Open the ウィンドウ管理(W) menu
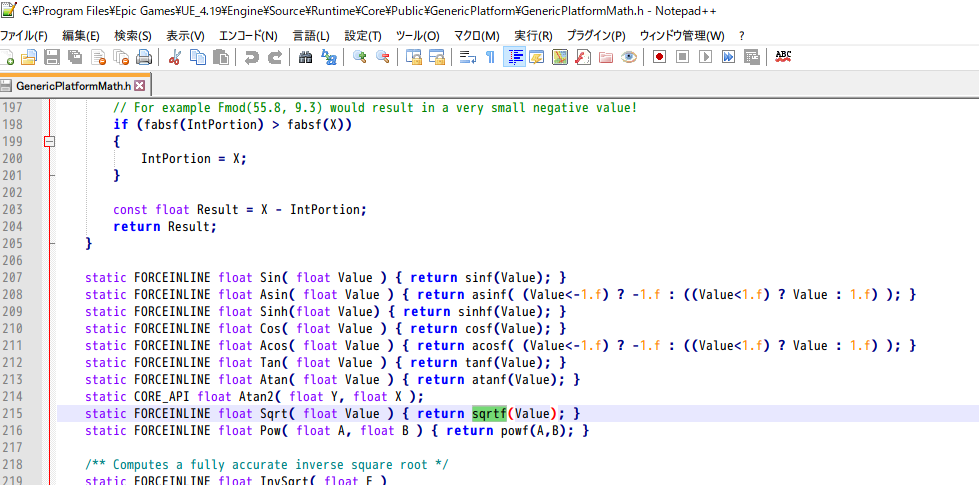Image resolution: width=979 pixels, height=485 pixels. click(x=682, y=36)
